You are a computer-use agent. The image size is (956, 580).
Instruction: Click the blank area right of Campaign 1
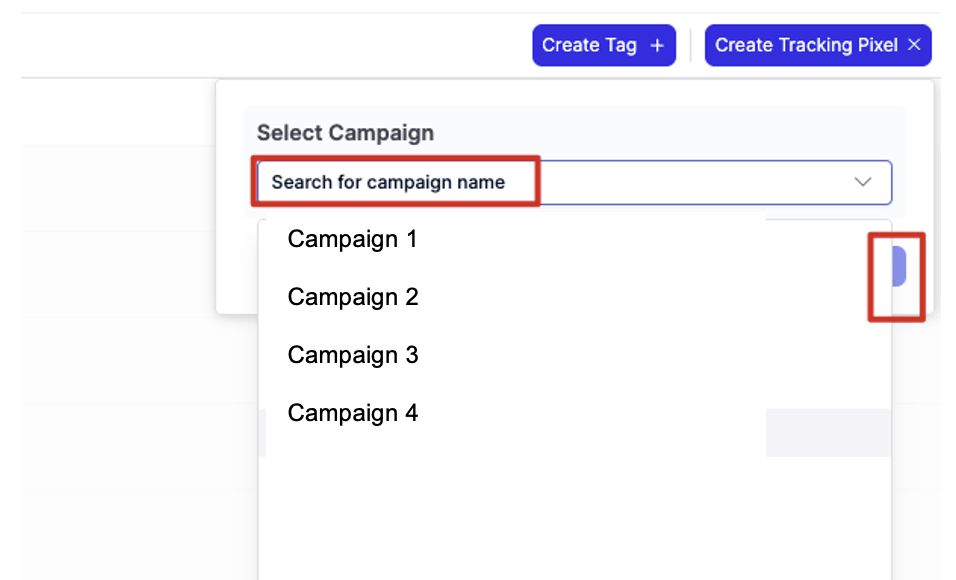point(600,240)
